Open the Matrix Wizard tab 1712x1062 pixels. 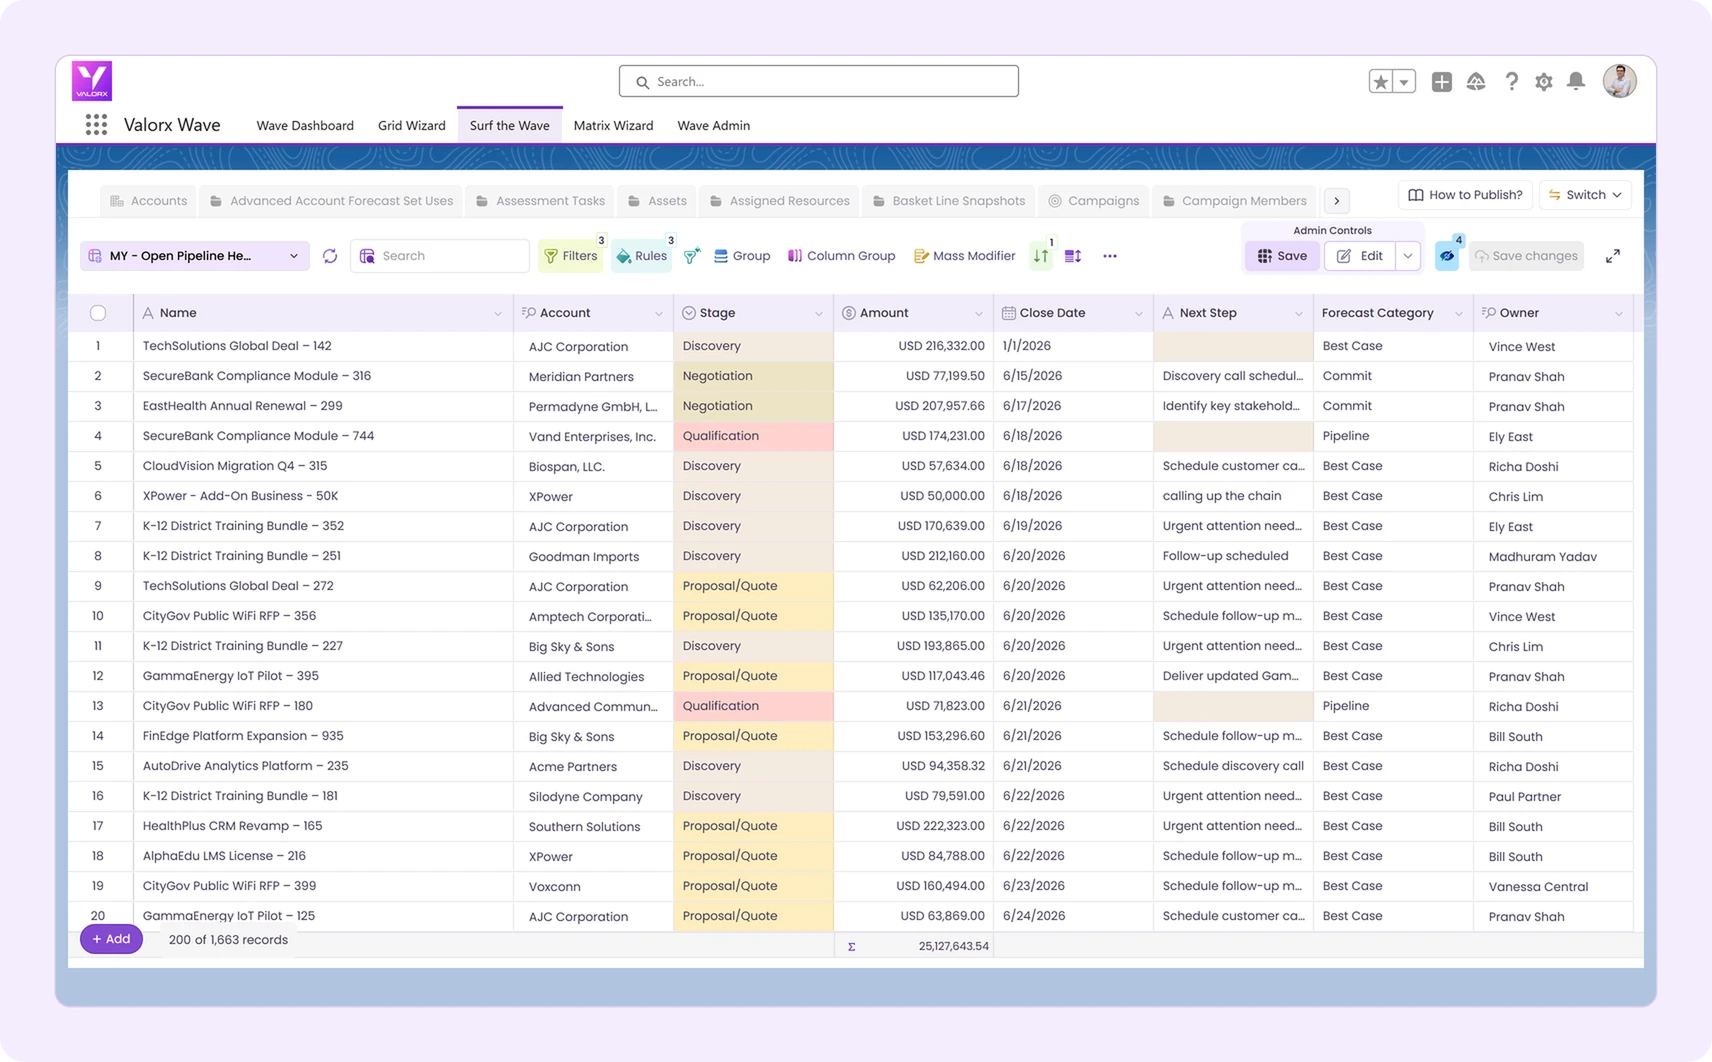(x=613, y=125)
